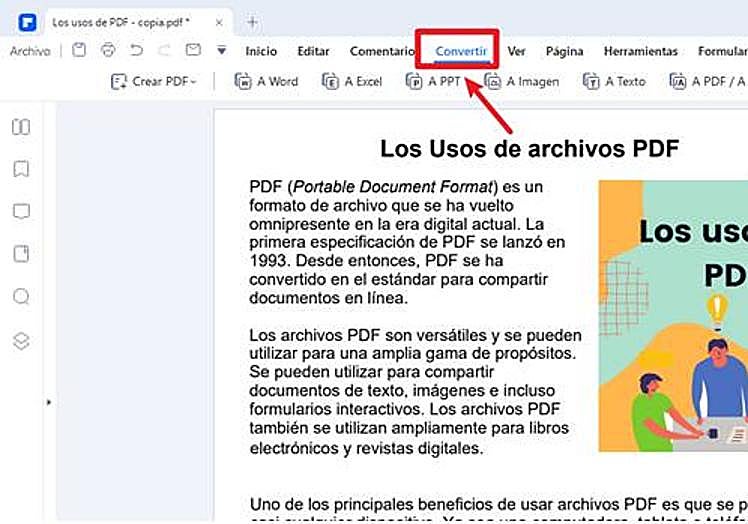Expand the left sidebar panel arrow
The image size is (748, 524).
(x=48, y=401)
